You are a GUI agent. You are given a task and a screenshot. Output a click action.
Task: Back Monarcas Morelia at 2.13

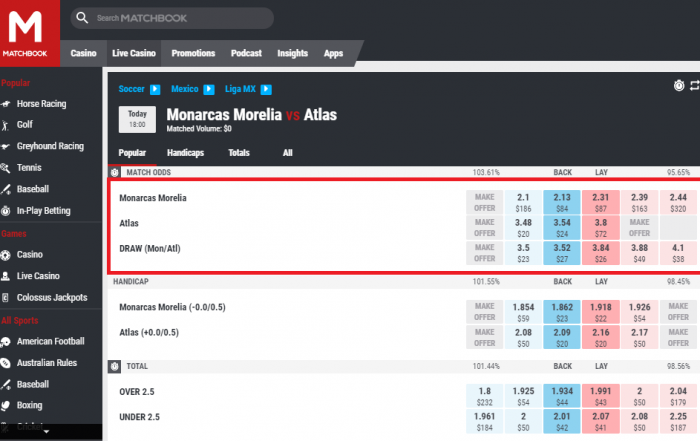click(562, 202)
